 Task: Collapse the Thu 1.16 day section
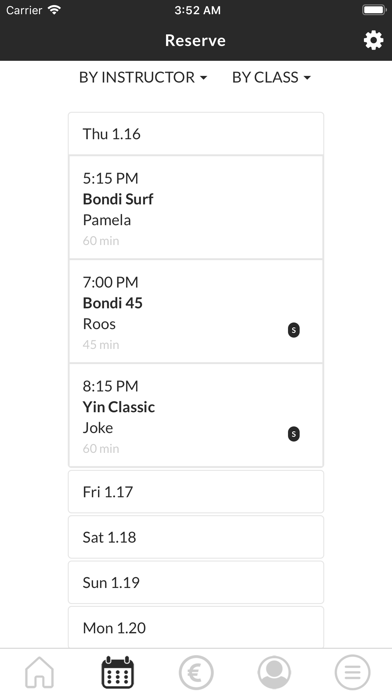click(196, 134)
